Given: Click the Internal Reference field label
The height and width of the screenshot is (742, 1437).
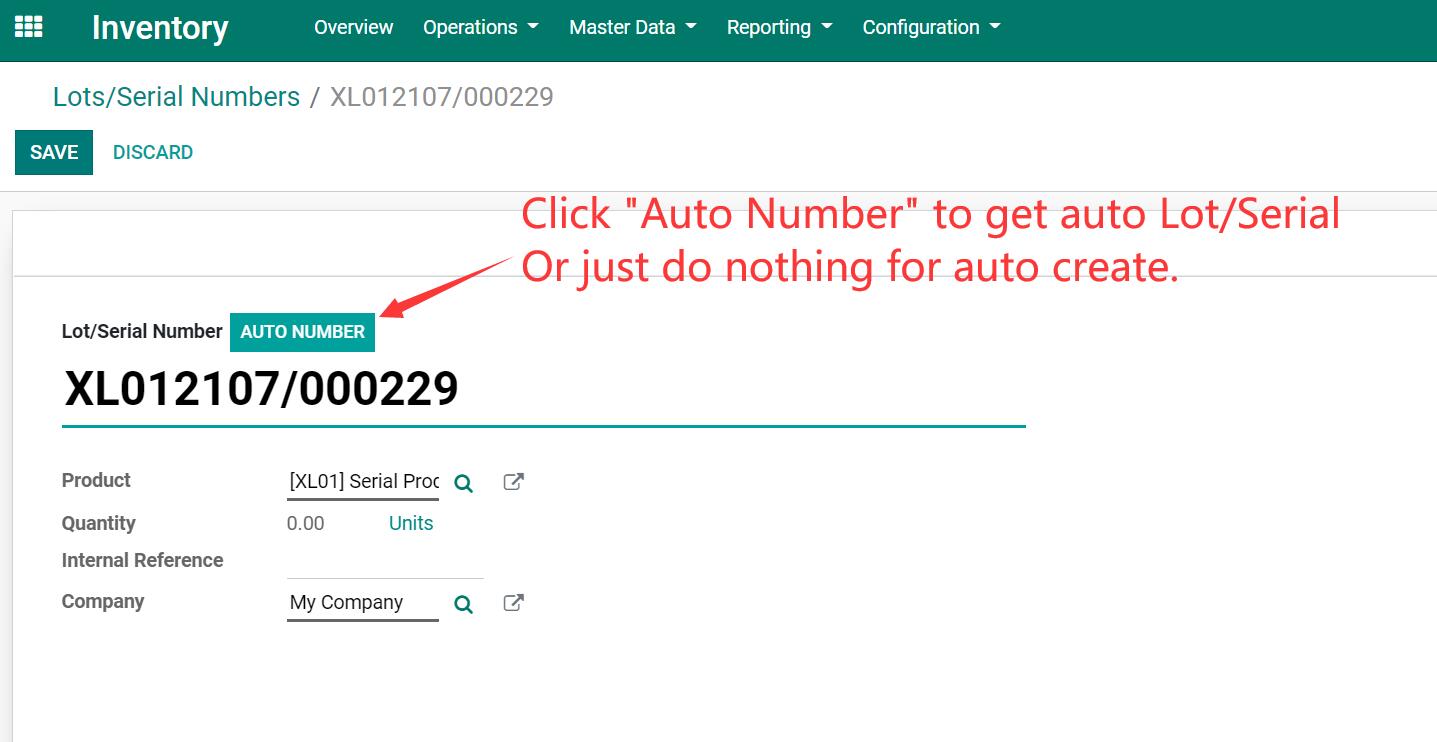Looking at the screenshot, I should 142,560.
